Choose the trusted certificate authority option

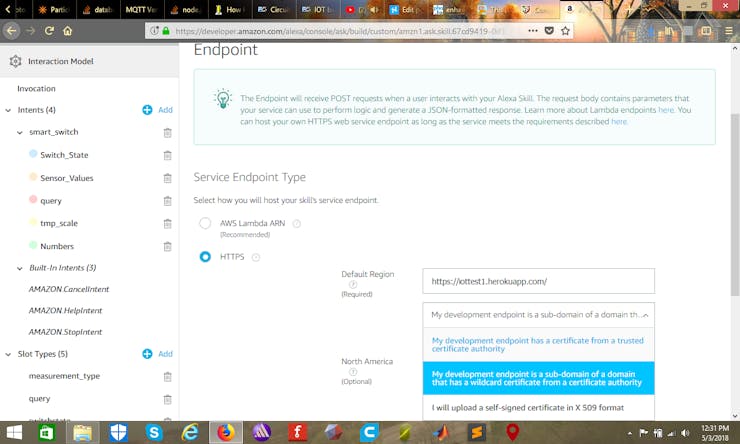538,345
